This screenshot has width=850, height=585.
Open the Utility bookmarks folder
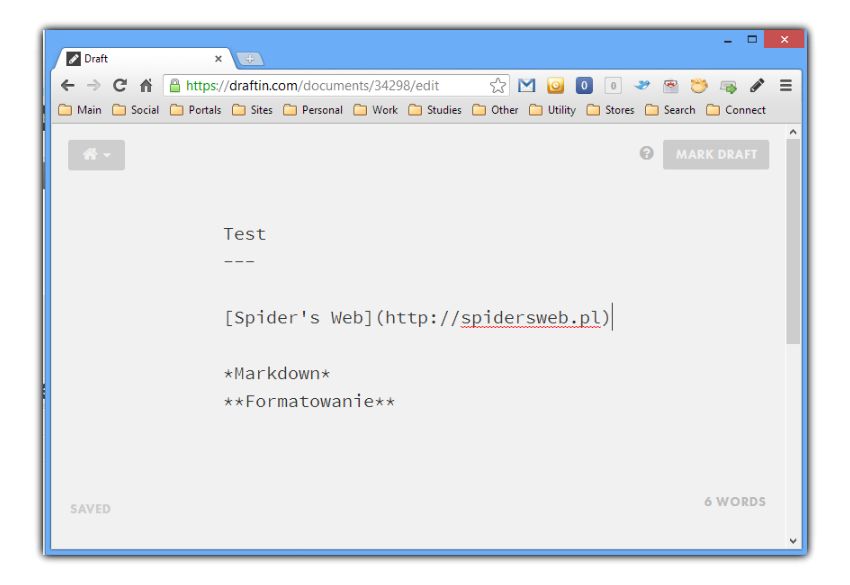point(552,110)
